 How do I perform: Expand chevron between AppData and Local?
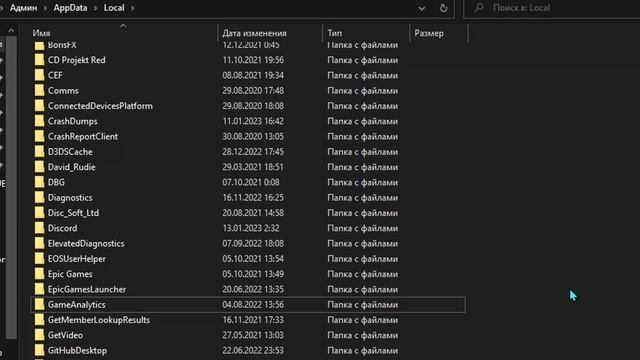click(96, 8)
